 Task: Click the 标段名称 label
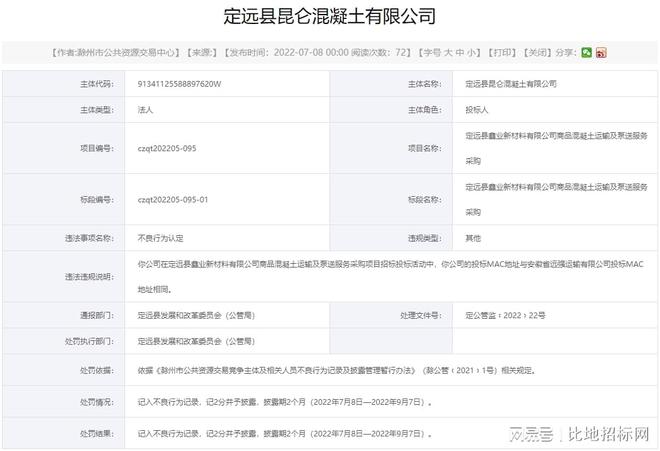pos(425,200)
